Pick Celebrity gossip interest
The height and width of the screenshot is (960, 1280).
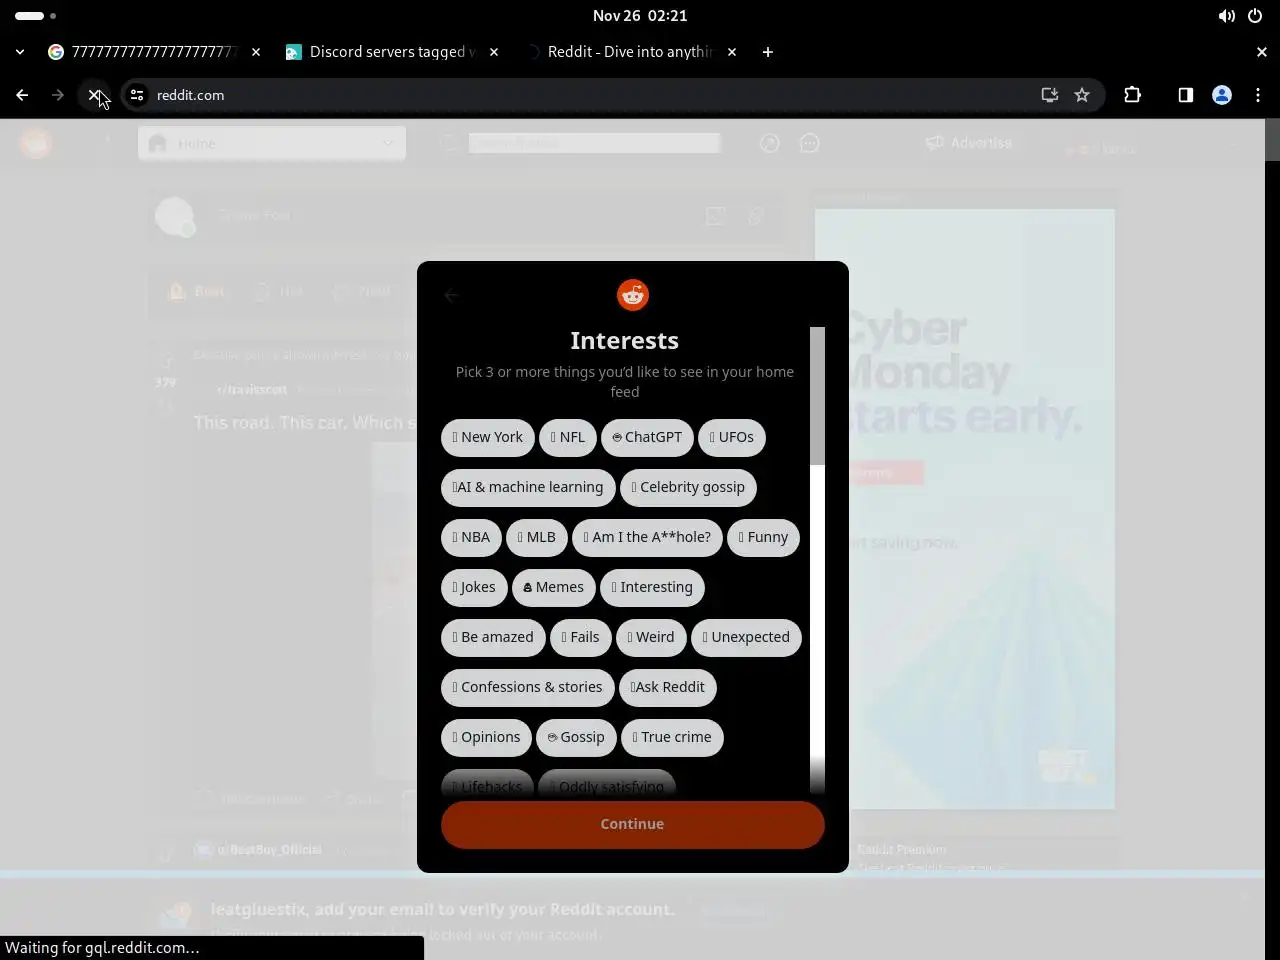pyautogui.click(x=689, y=487)
